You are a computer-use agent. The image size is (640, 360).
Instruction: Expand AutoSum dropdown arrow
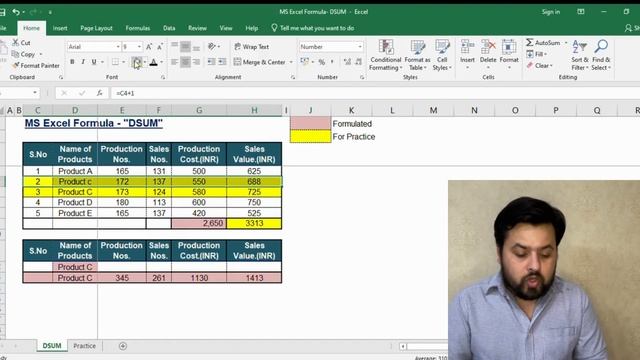[566, 43]
